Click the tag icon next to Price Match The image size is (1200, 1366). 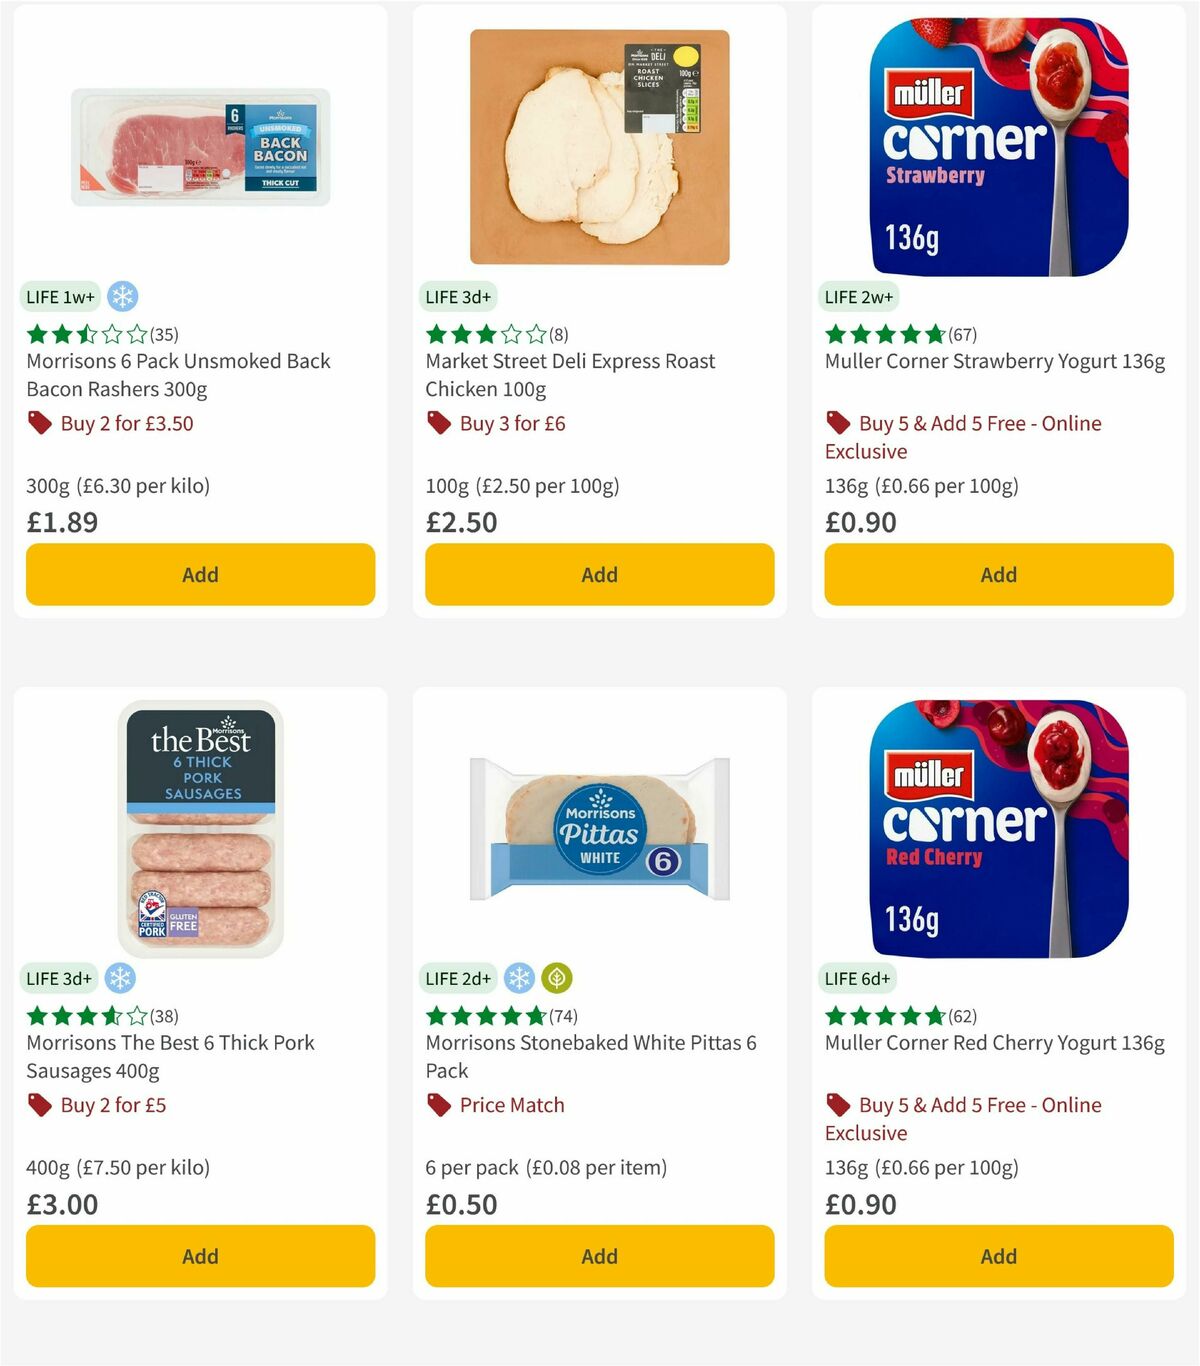438,1105
